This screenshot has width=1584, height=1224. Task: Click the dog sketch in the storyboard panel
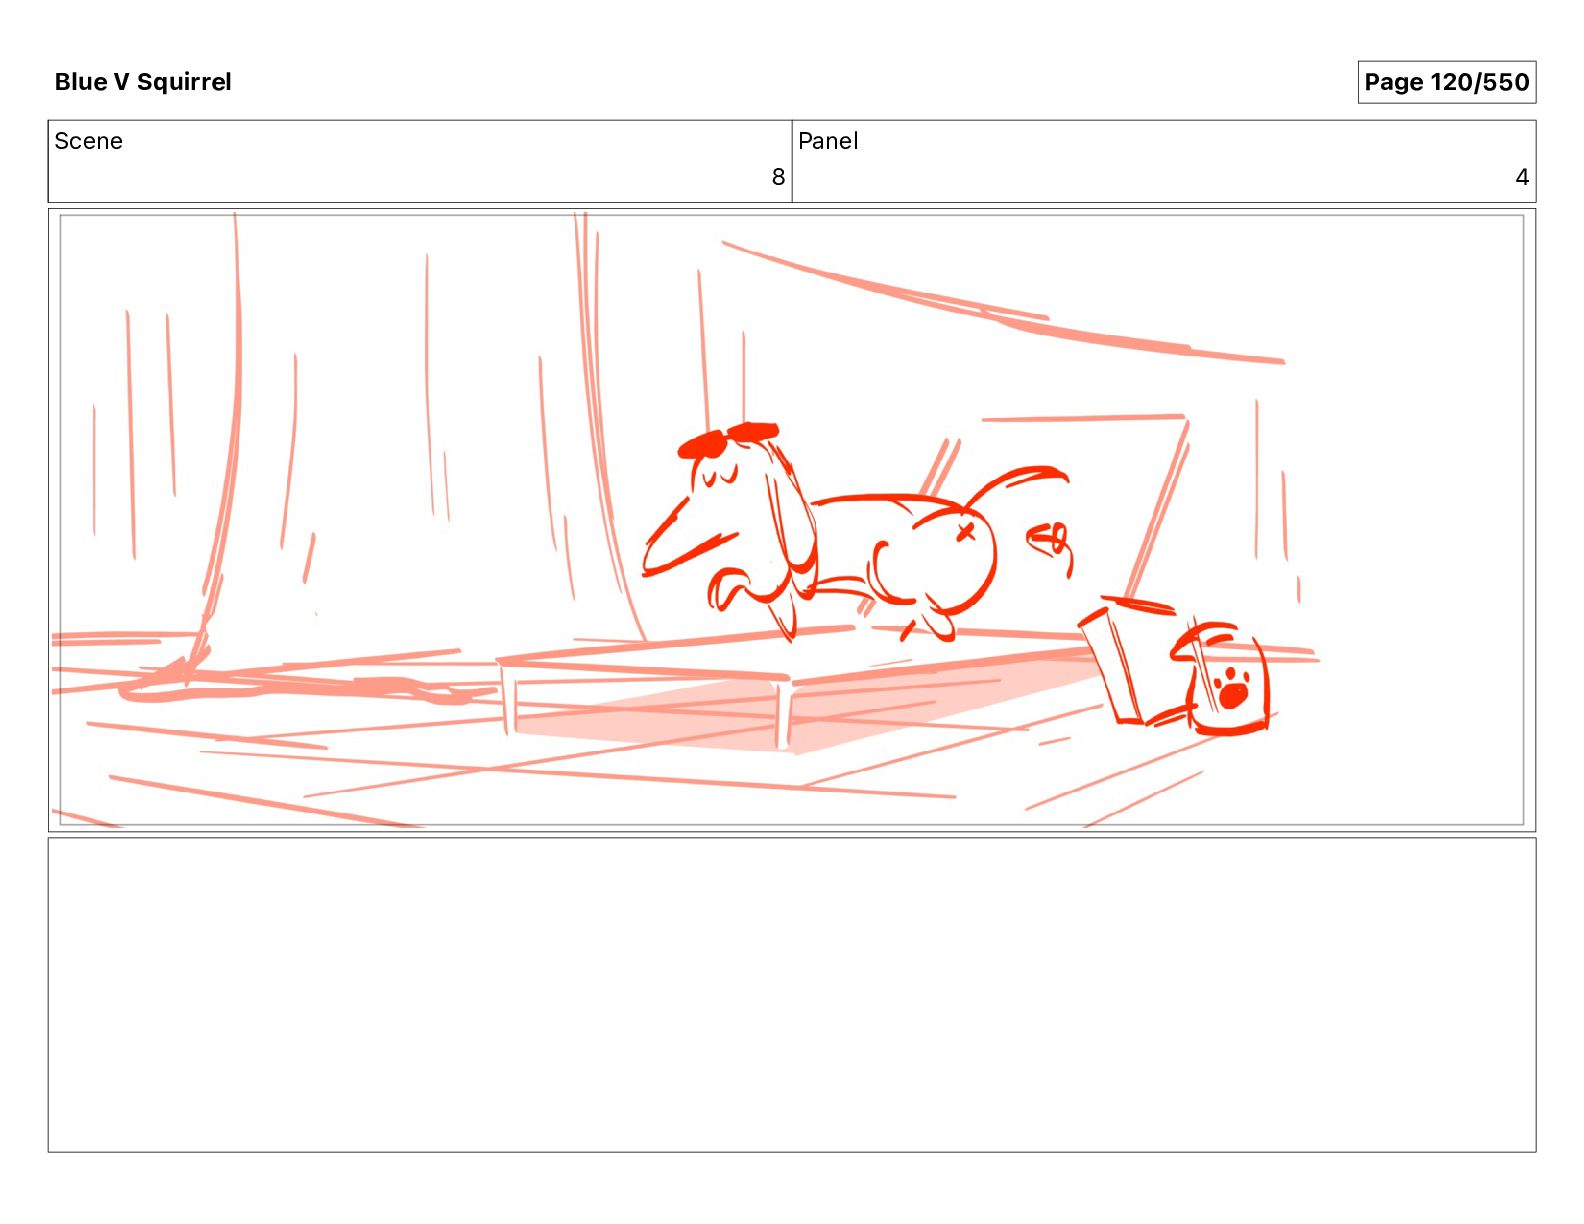855,530
